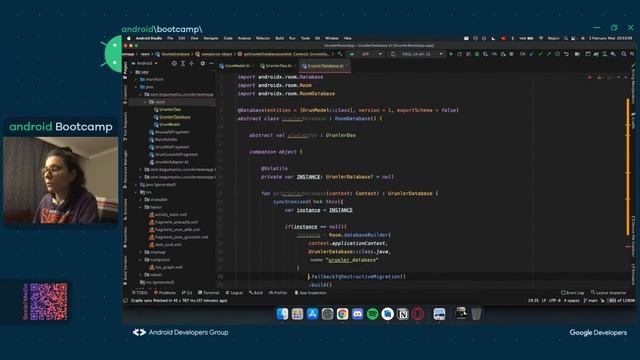Click the Debug app bug icon
The width and height of the screenshot is (640, 360).
477,54
